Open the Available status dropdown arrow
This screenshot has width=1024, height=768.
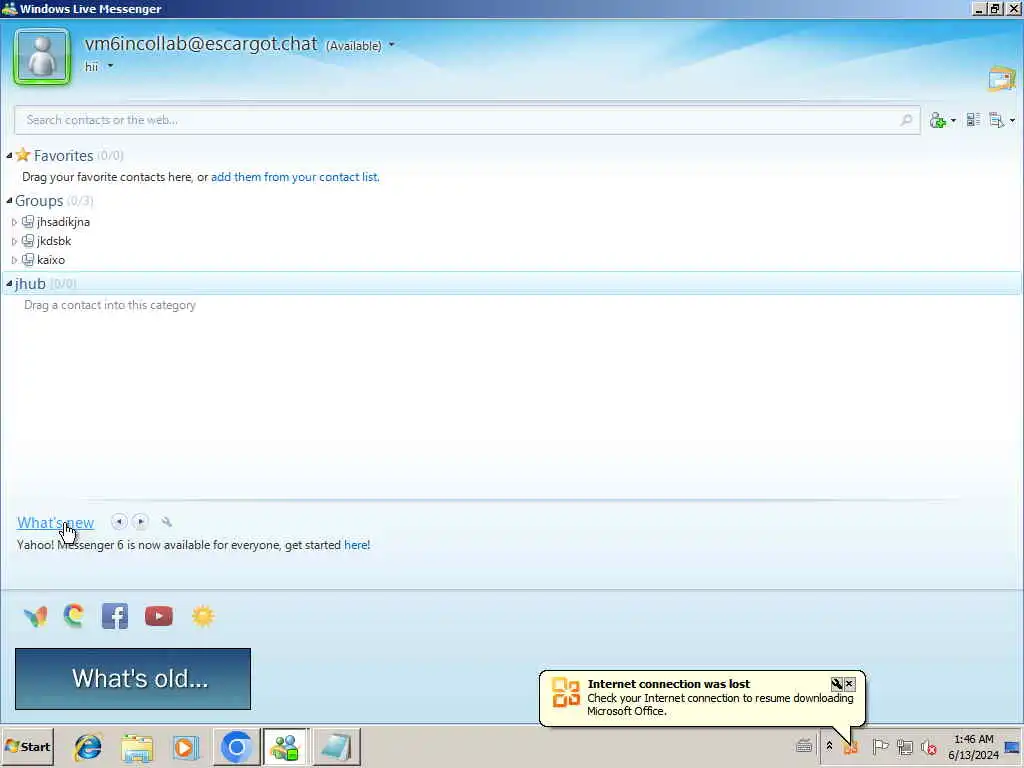[392, 45]
